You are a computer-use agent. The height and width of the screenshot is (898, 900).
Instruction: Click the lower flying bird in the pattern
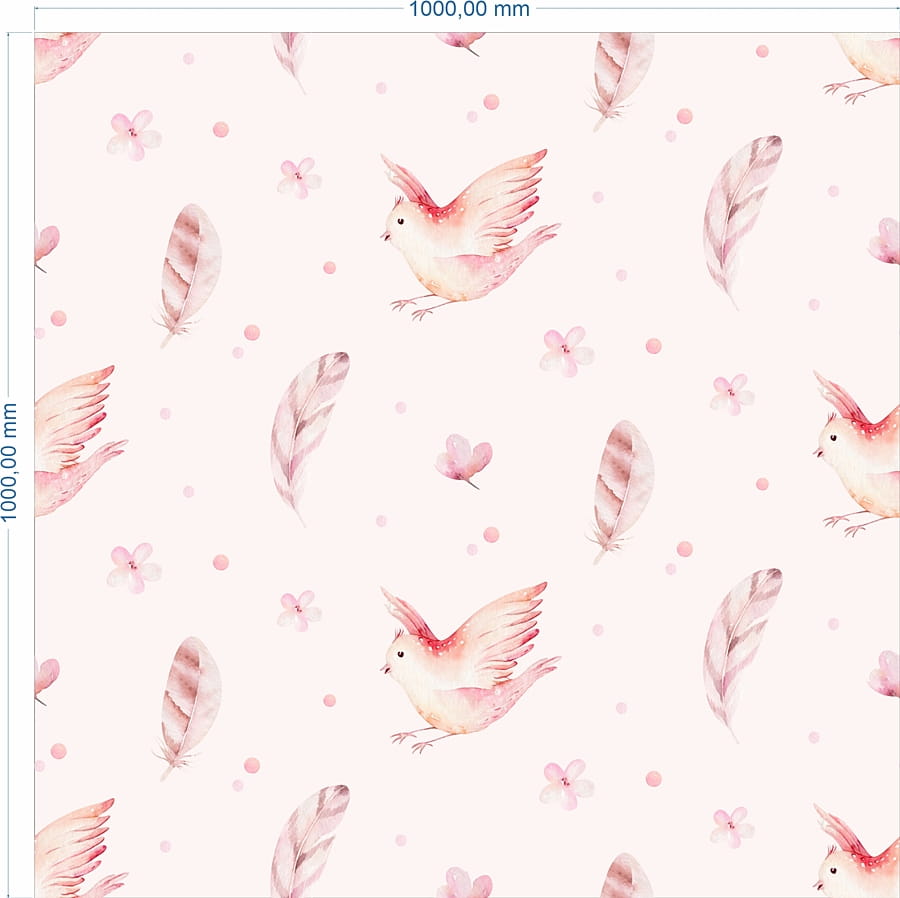click(470, 668)
